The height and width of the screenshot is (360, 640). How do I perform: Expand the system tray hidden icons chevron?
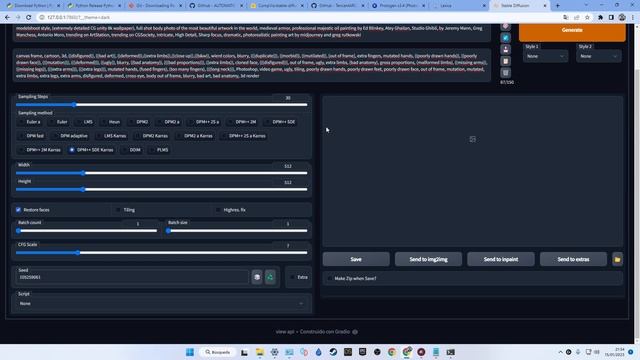pyautogui.click(x=560, y=352)
